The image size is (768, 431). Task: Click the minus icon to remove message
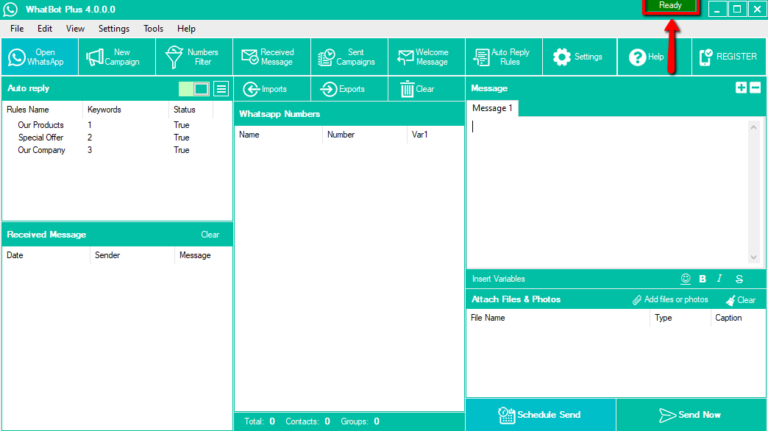pyautogui.click(x=755, y=88)
